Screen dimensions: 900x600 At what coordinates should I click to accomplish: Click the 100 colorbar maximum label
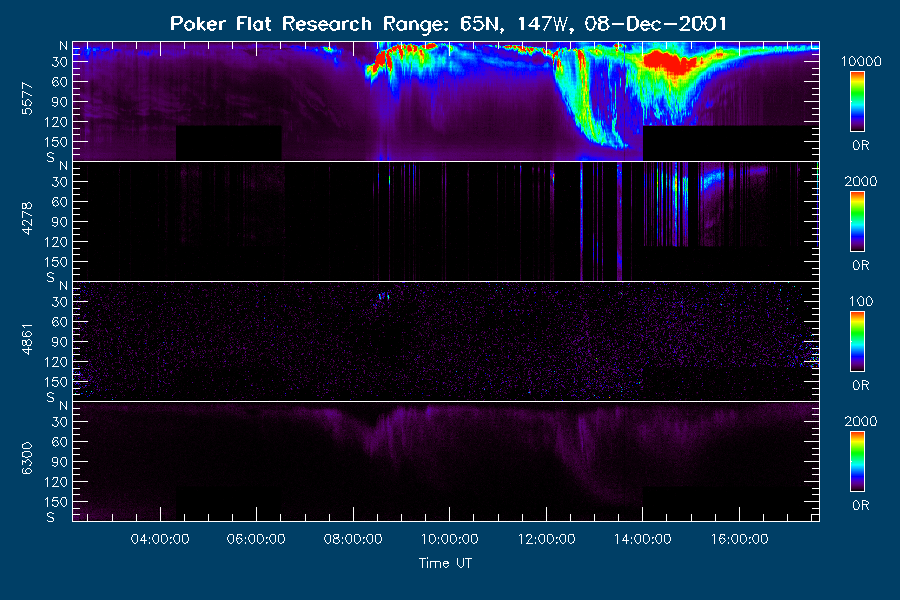pos(861,301)
